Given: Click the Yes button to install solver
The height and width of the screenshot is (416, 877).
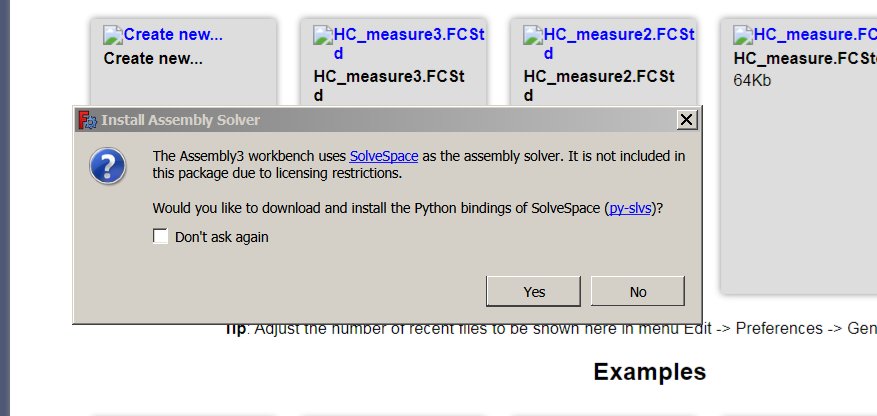Looking at the screenshot, I should [533, 291].
